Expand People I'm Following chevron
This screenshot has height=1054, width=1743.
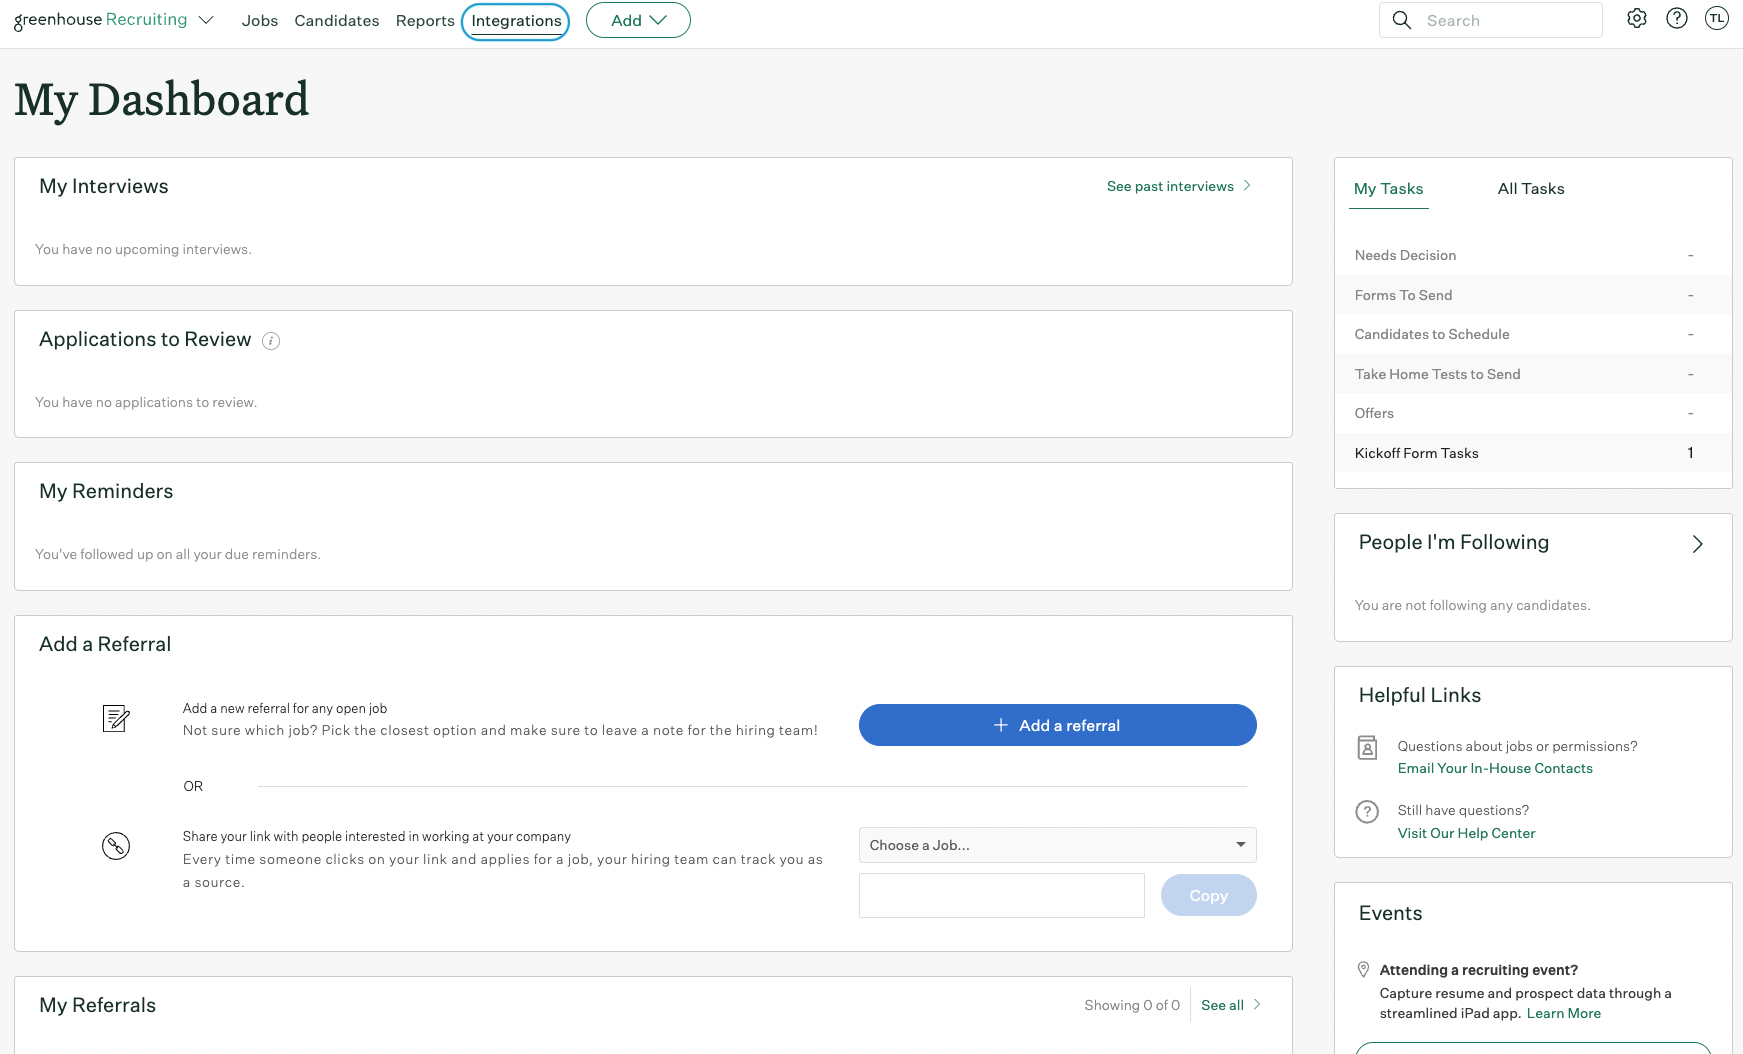[1697, 544]
